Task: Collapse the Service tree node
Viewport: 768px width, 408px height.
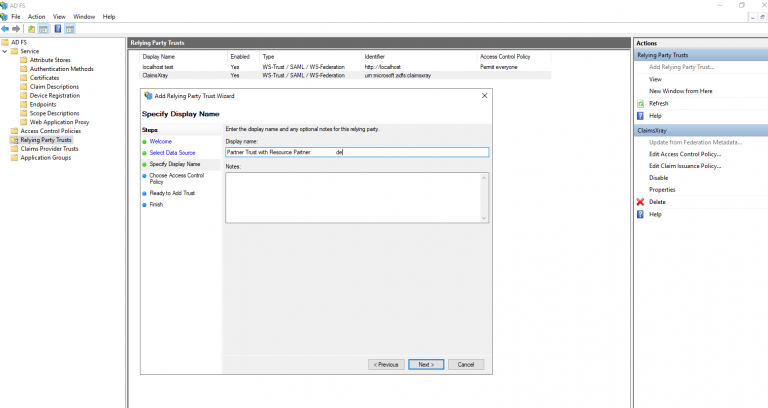Action: [x=5, y=51]
